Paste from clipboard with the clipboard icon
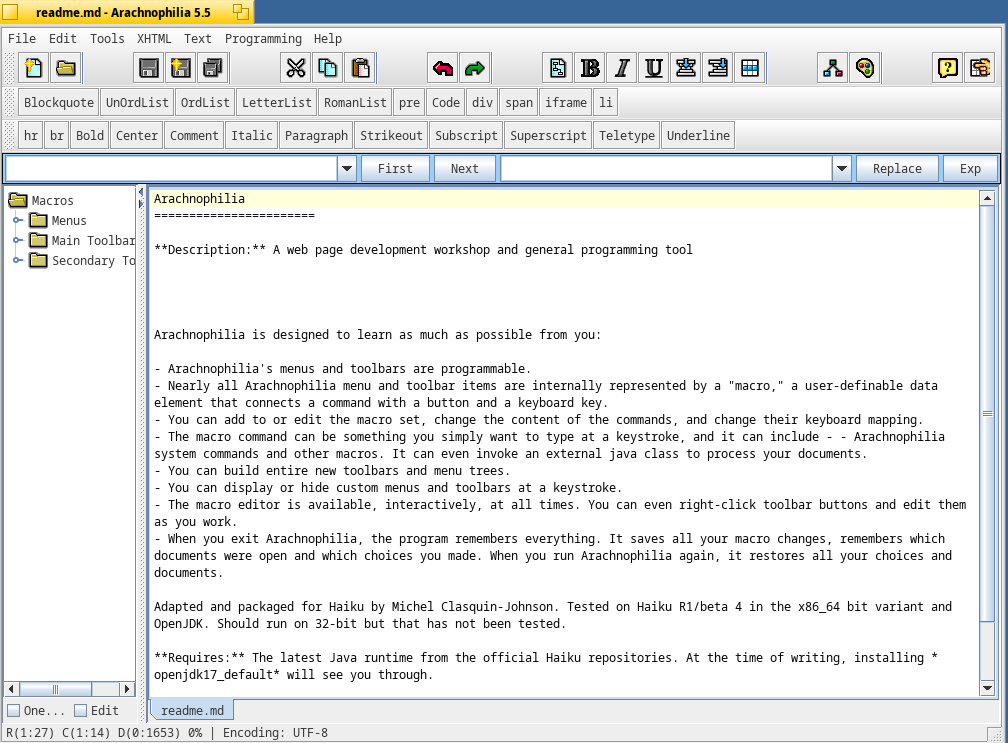Viewport: 1008px width, 743px height. tap(360, 68)
